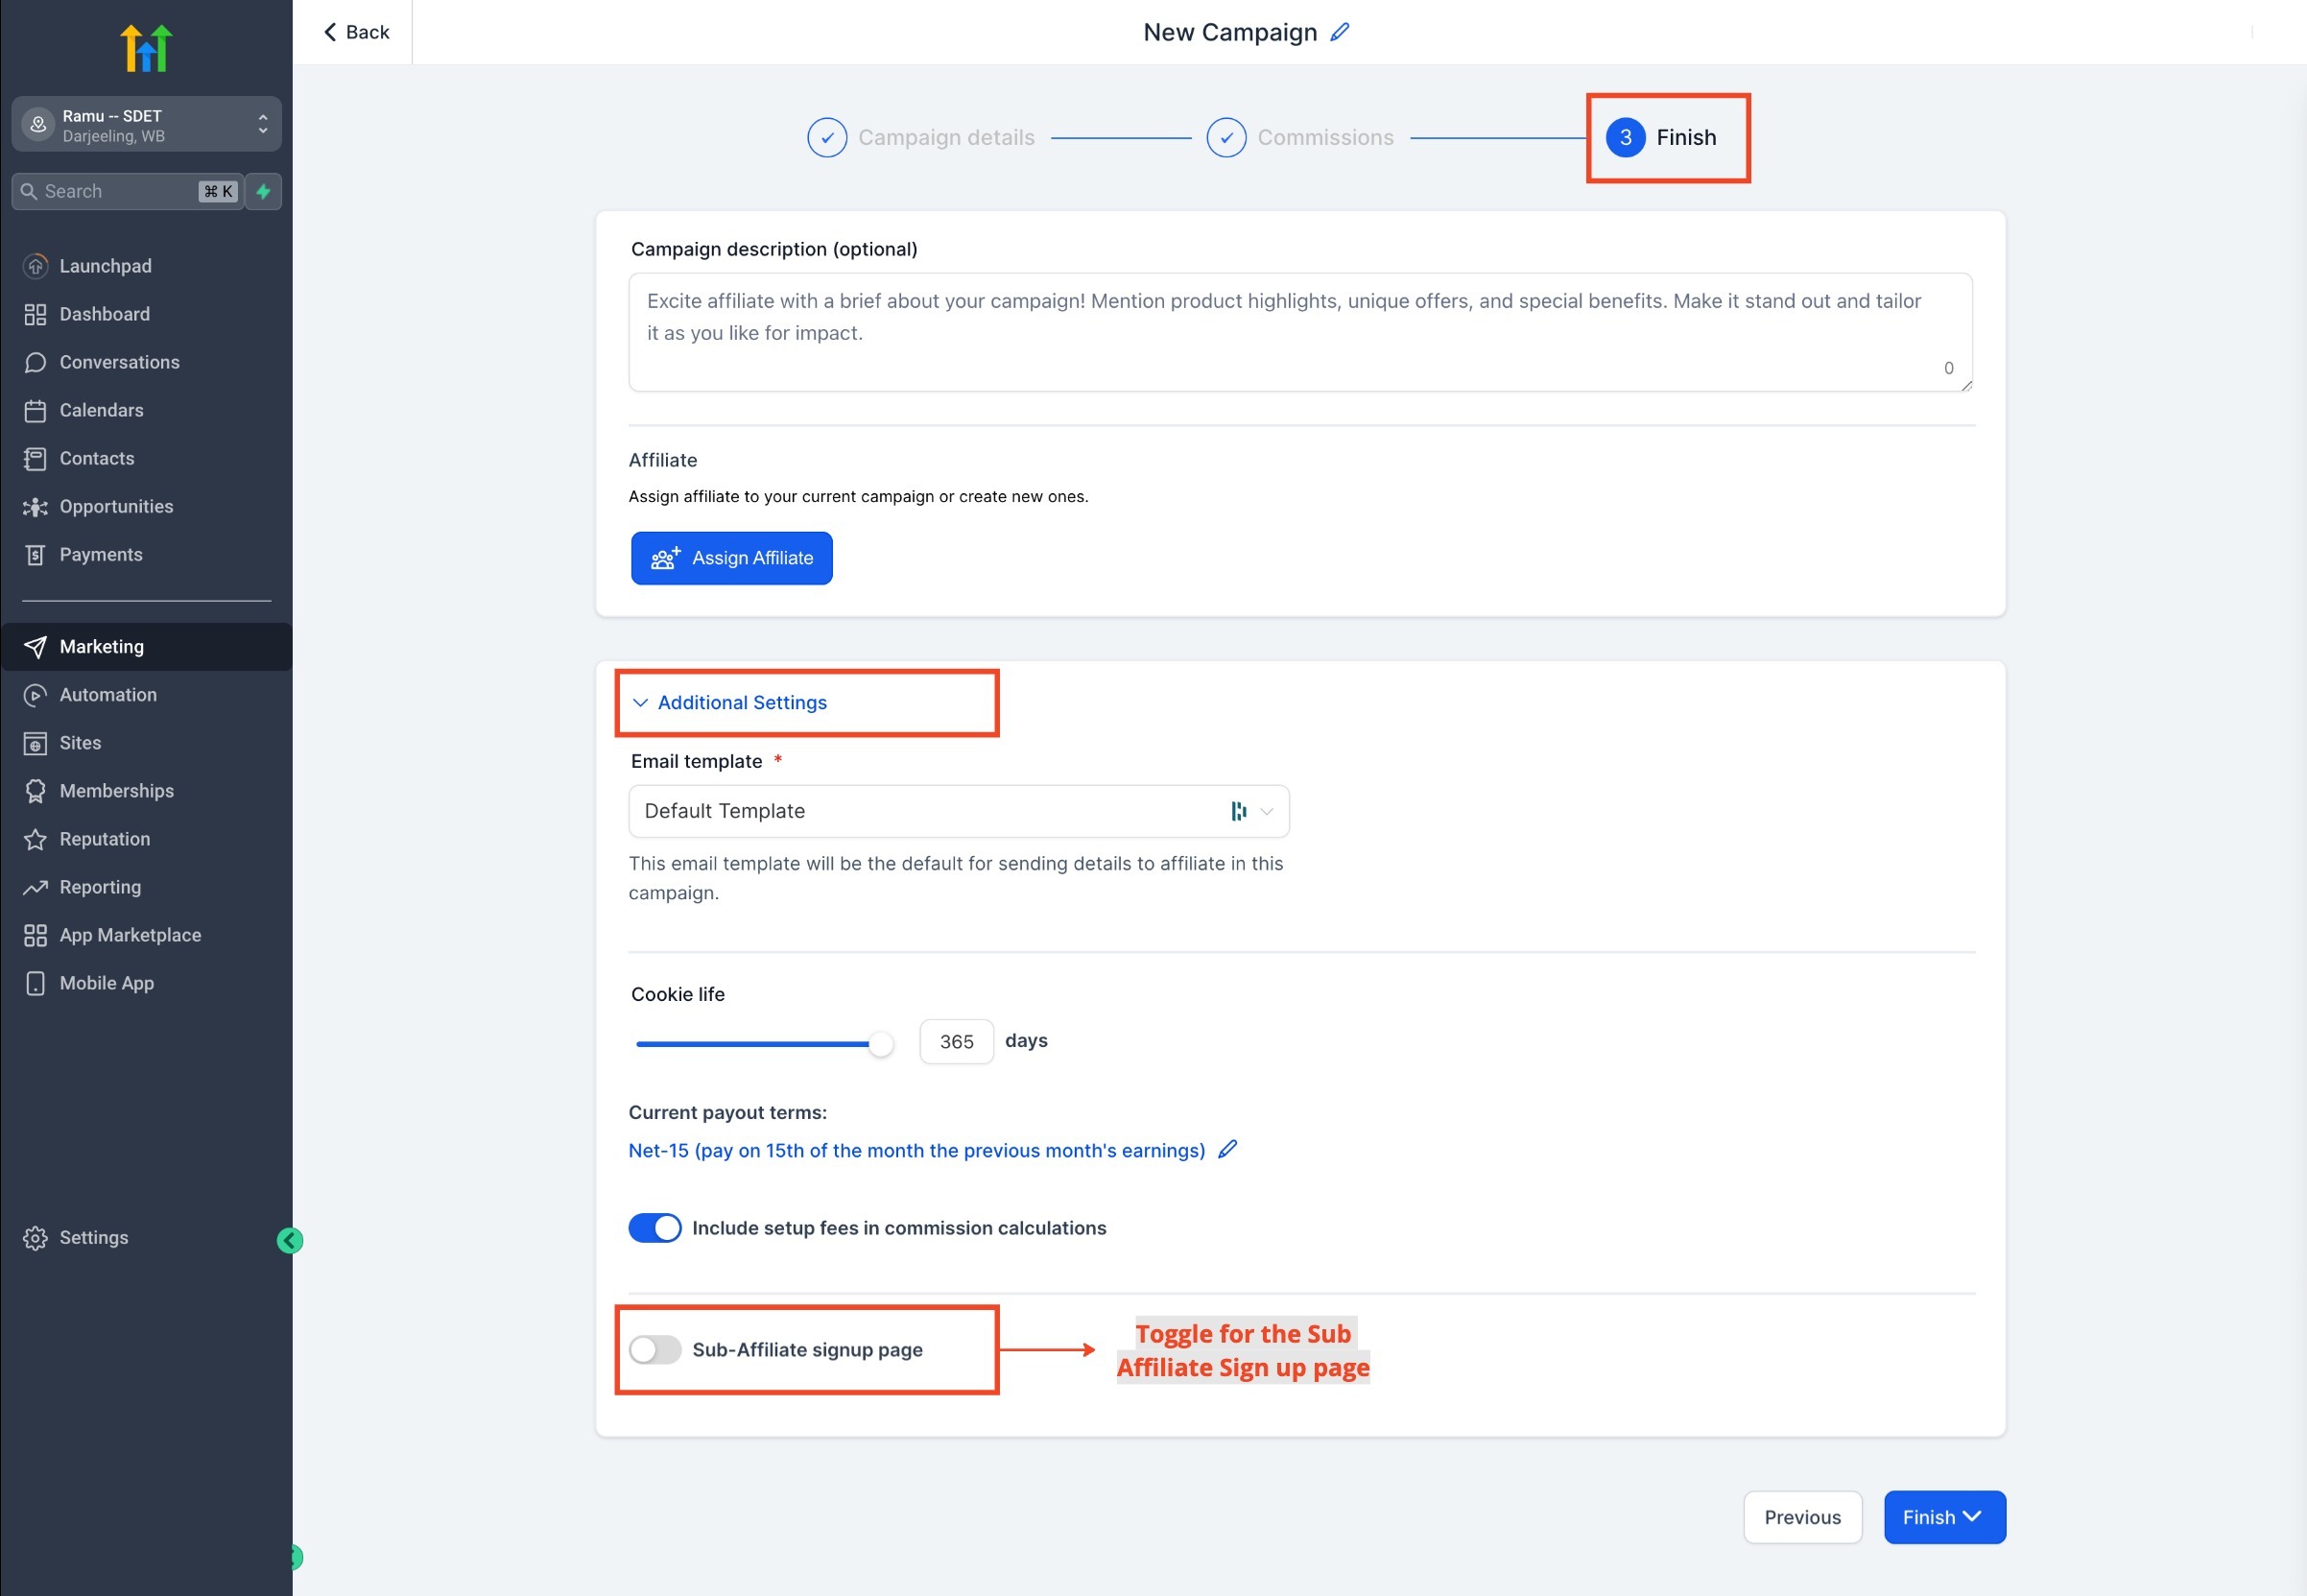Click the Reputation star icon

pos(35,839)
